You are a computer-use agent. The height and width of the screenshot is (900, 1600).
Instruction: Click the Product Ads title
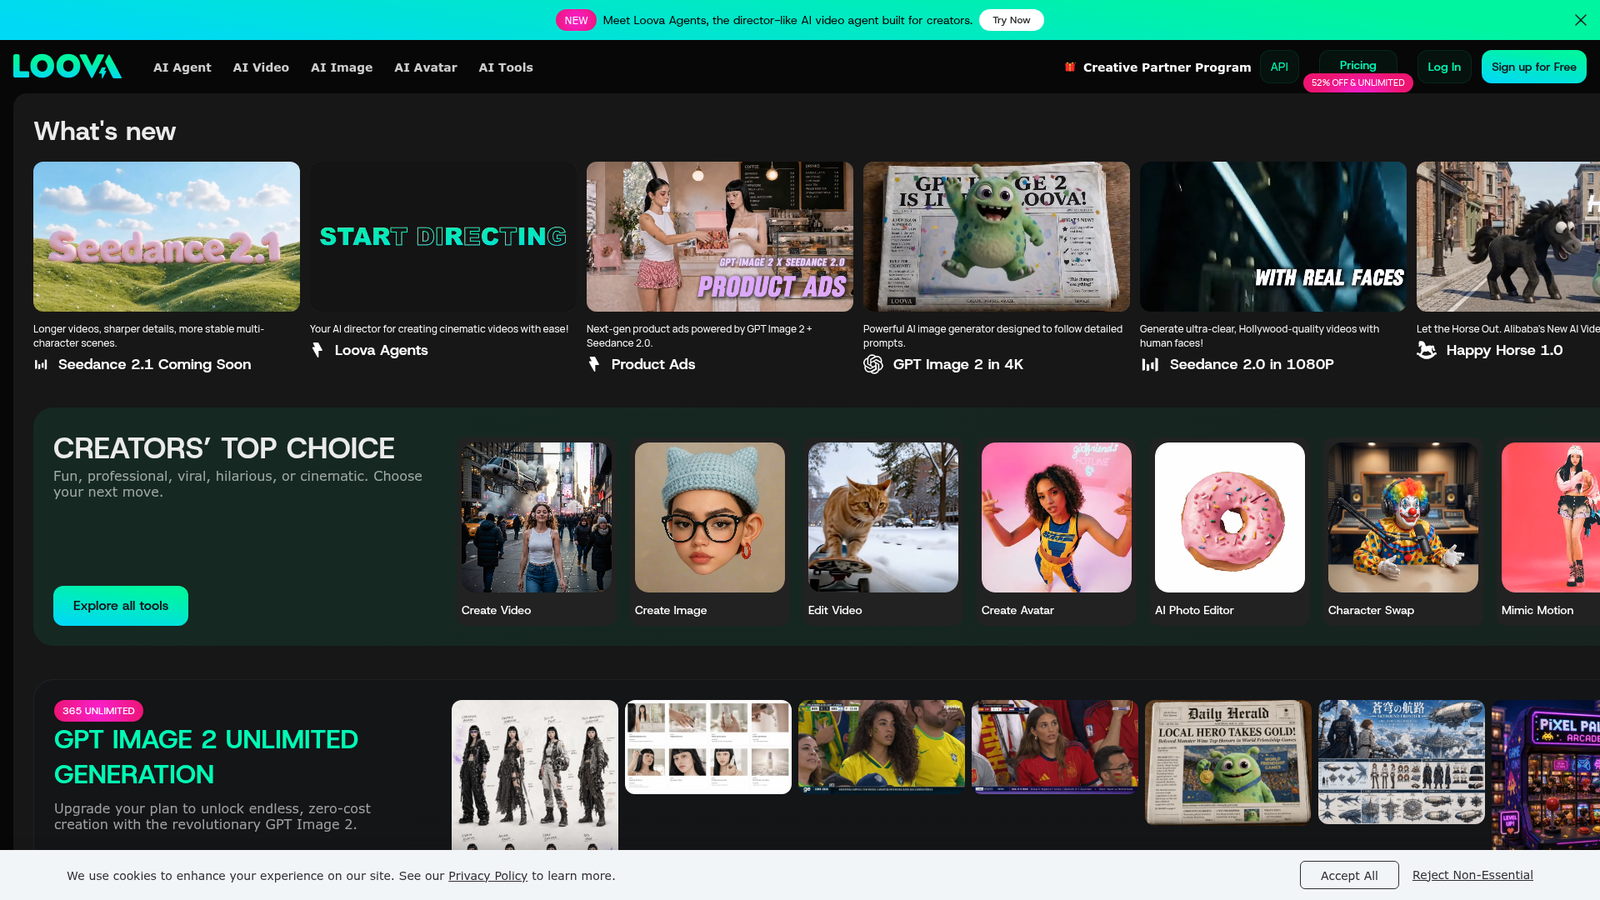click(x=653, y=364)
